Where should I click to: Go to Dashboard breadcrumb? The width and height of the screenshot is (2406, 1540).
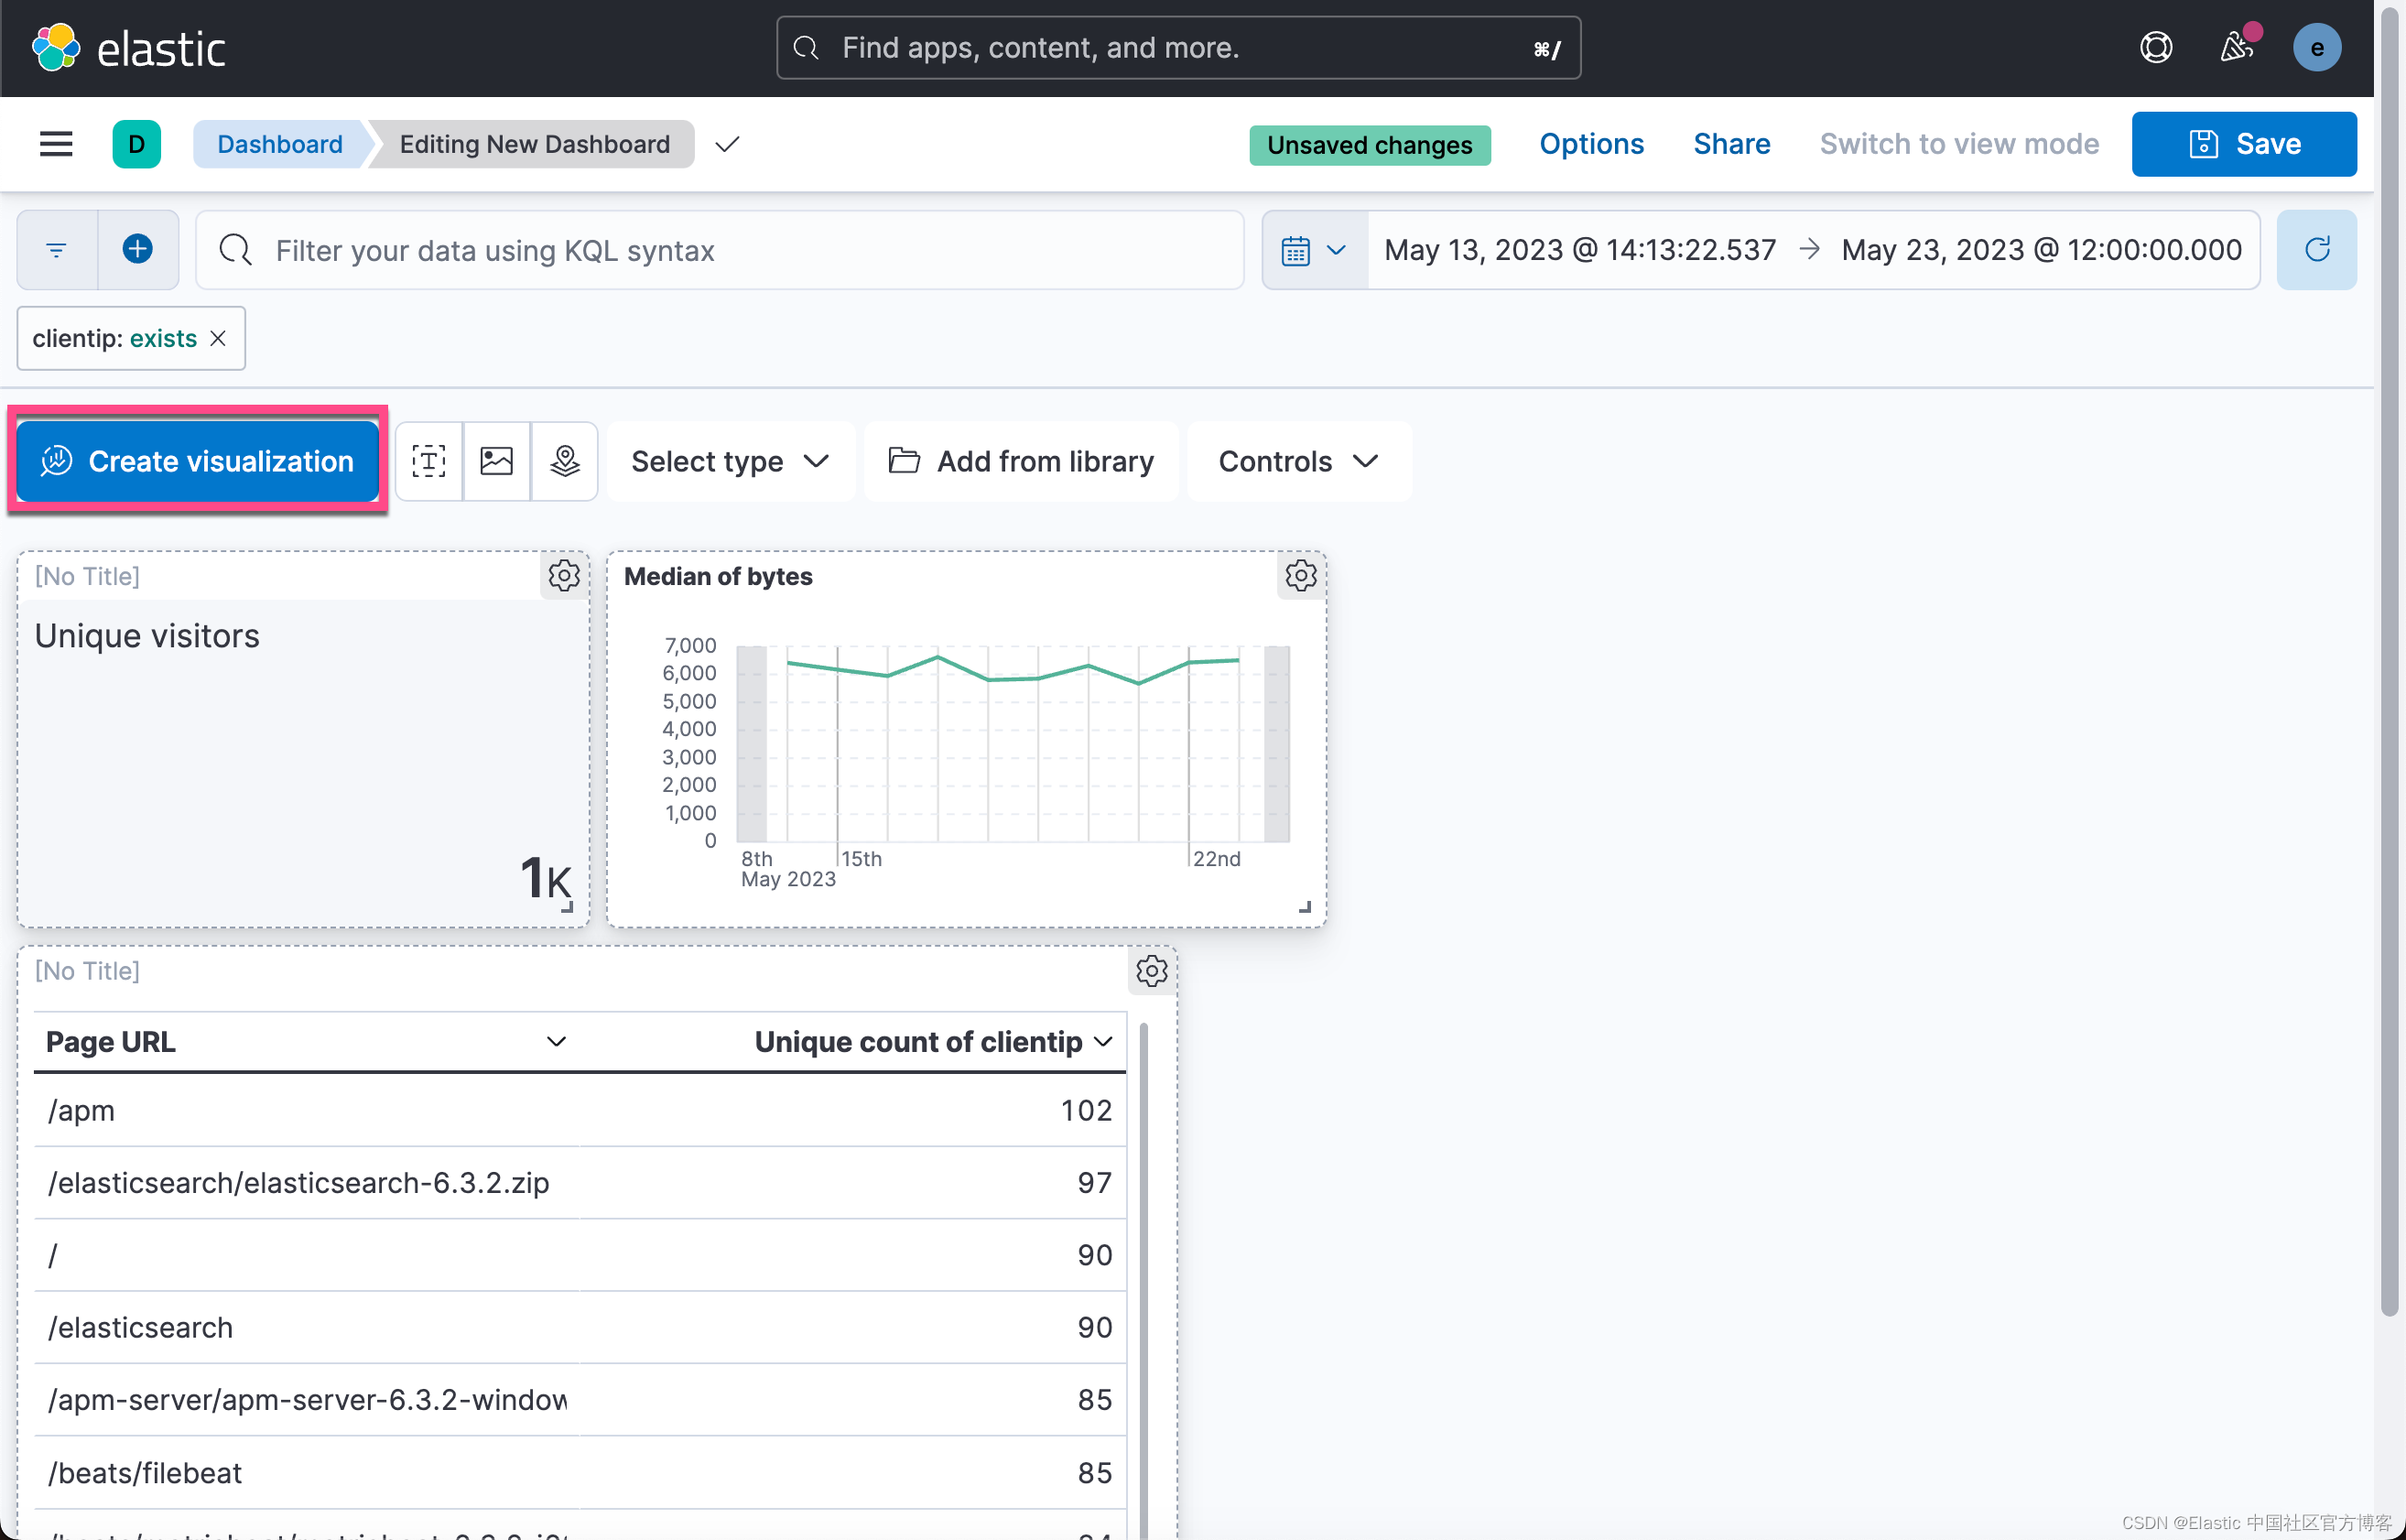tap(280, 144)
